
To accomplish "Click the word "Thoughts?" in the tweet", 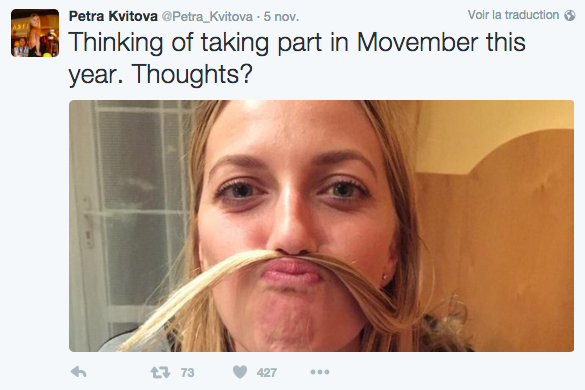I will [x=192, y=74].
